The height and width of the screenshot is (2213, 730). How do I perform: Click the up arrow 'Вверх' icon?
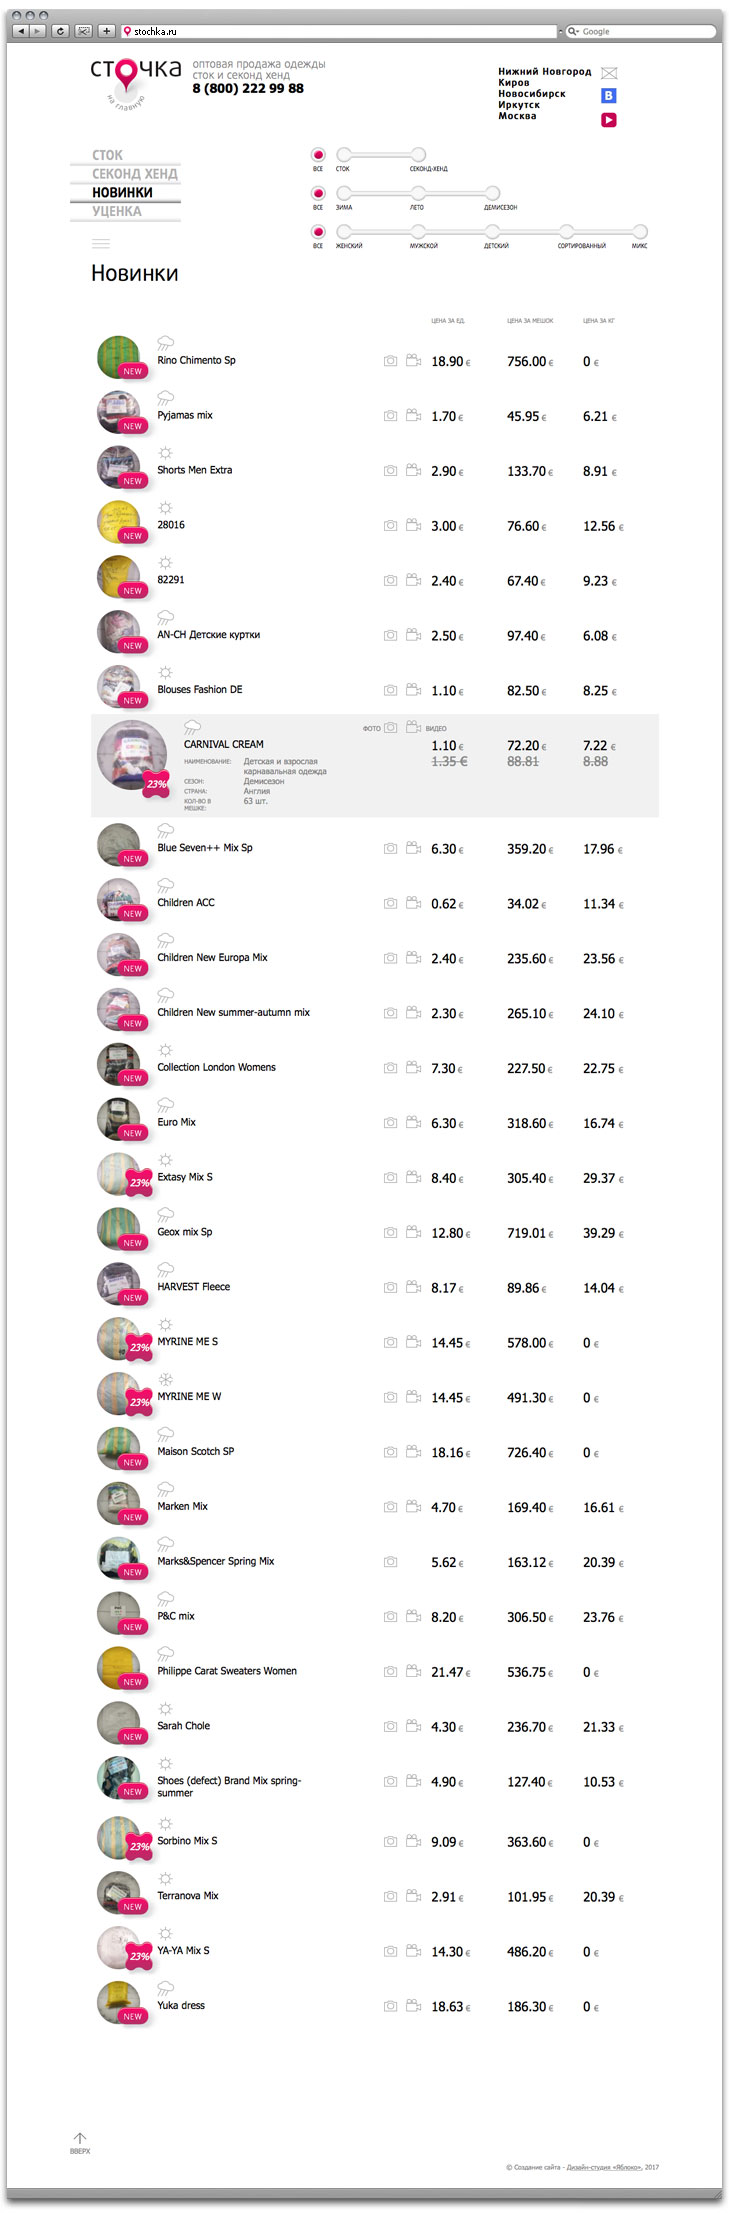click(x=80, y=2139)
